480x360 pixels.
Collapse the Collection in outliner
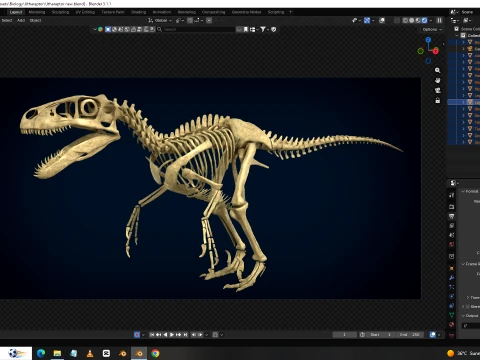pos(457,35)
